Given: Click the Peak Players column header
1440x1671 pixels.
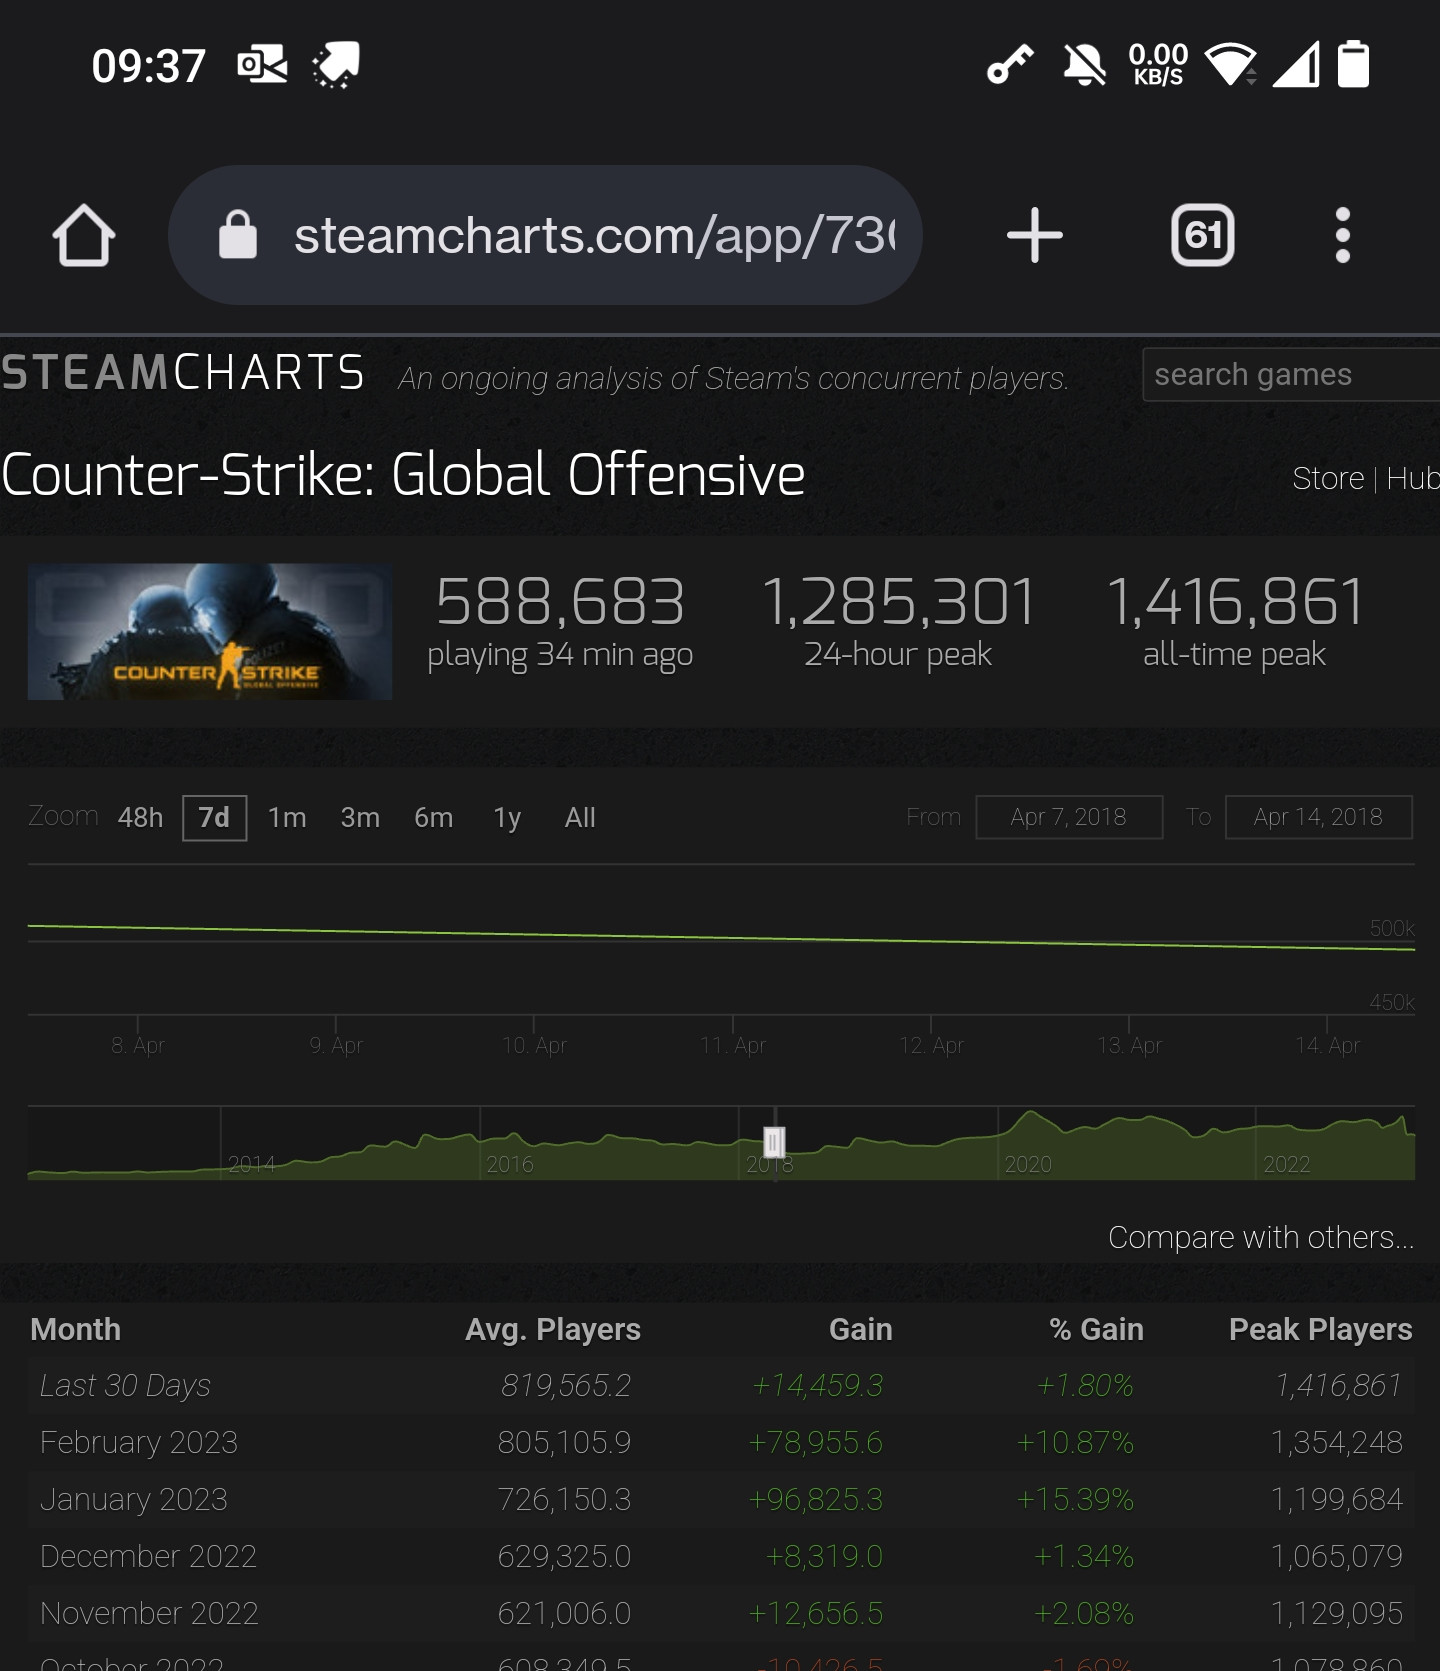Looking at the screenshot, I should point(1320,1329).
